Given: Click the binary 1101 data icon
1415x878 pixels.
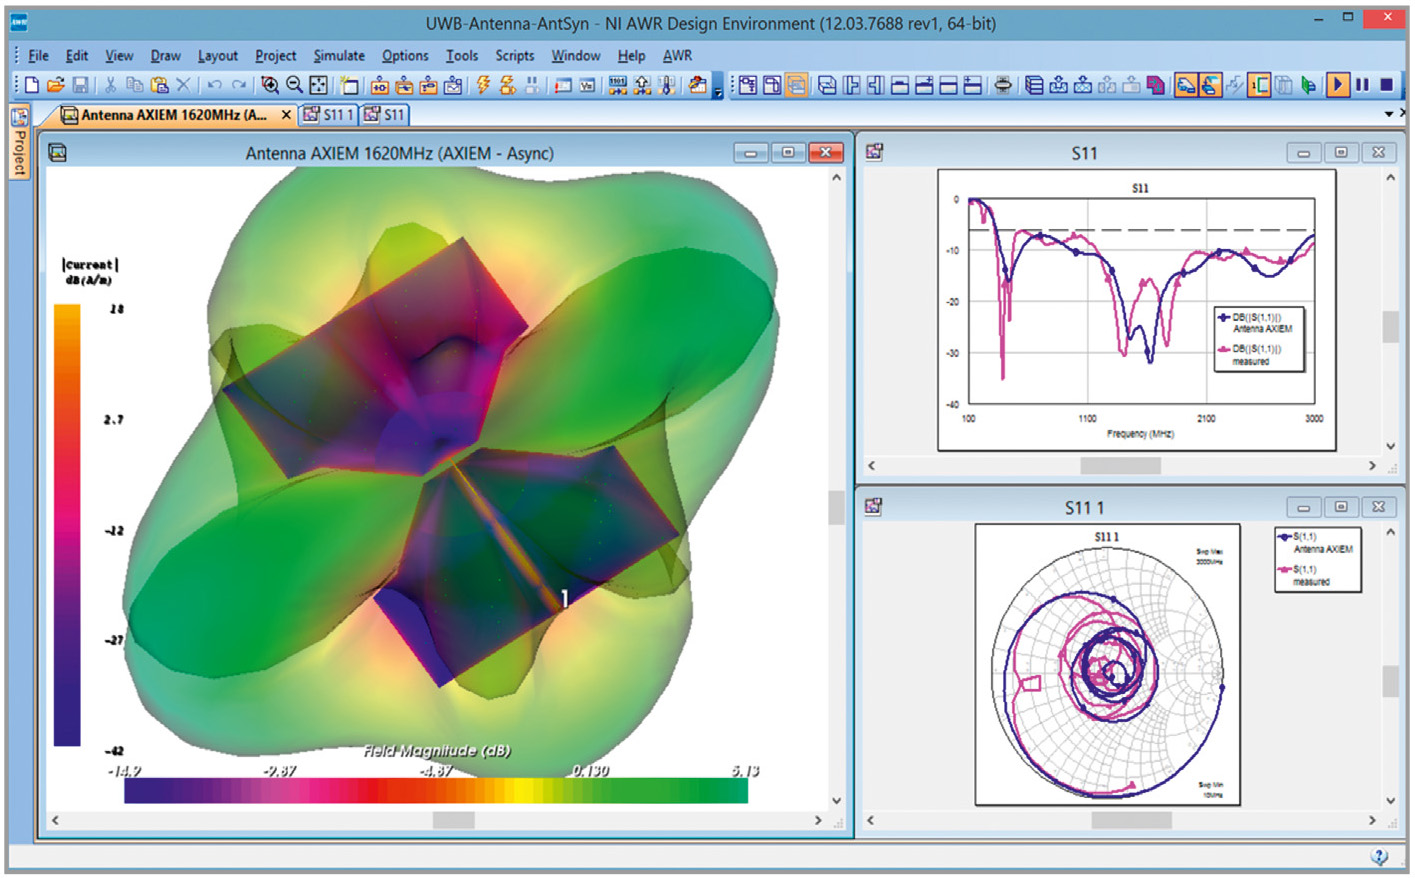Looking at the screenshot, I should pyautogui.click(x=618, y=86).
